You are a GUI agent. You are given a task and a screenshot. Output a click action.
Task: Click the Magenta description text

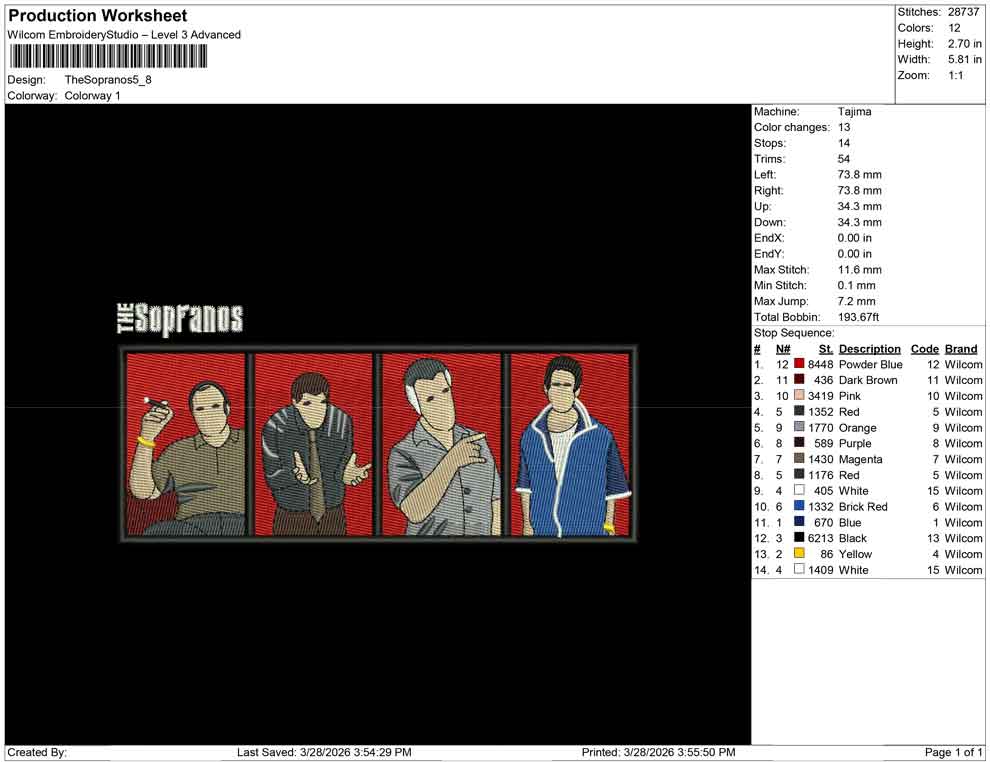(x=861, y=459)
